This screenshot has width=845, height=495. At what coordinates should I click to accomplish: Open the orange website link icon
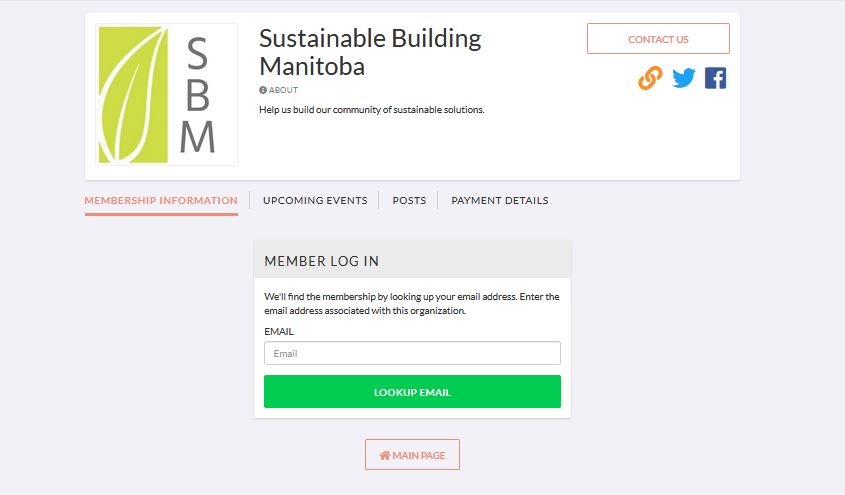650,78
